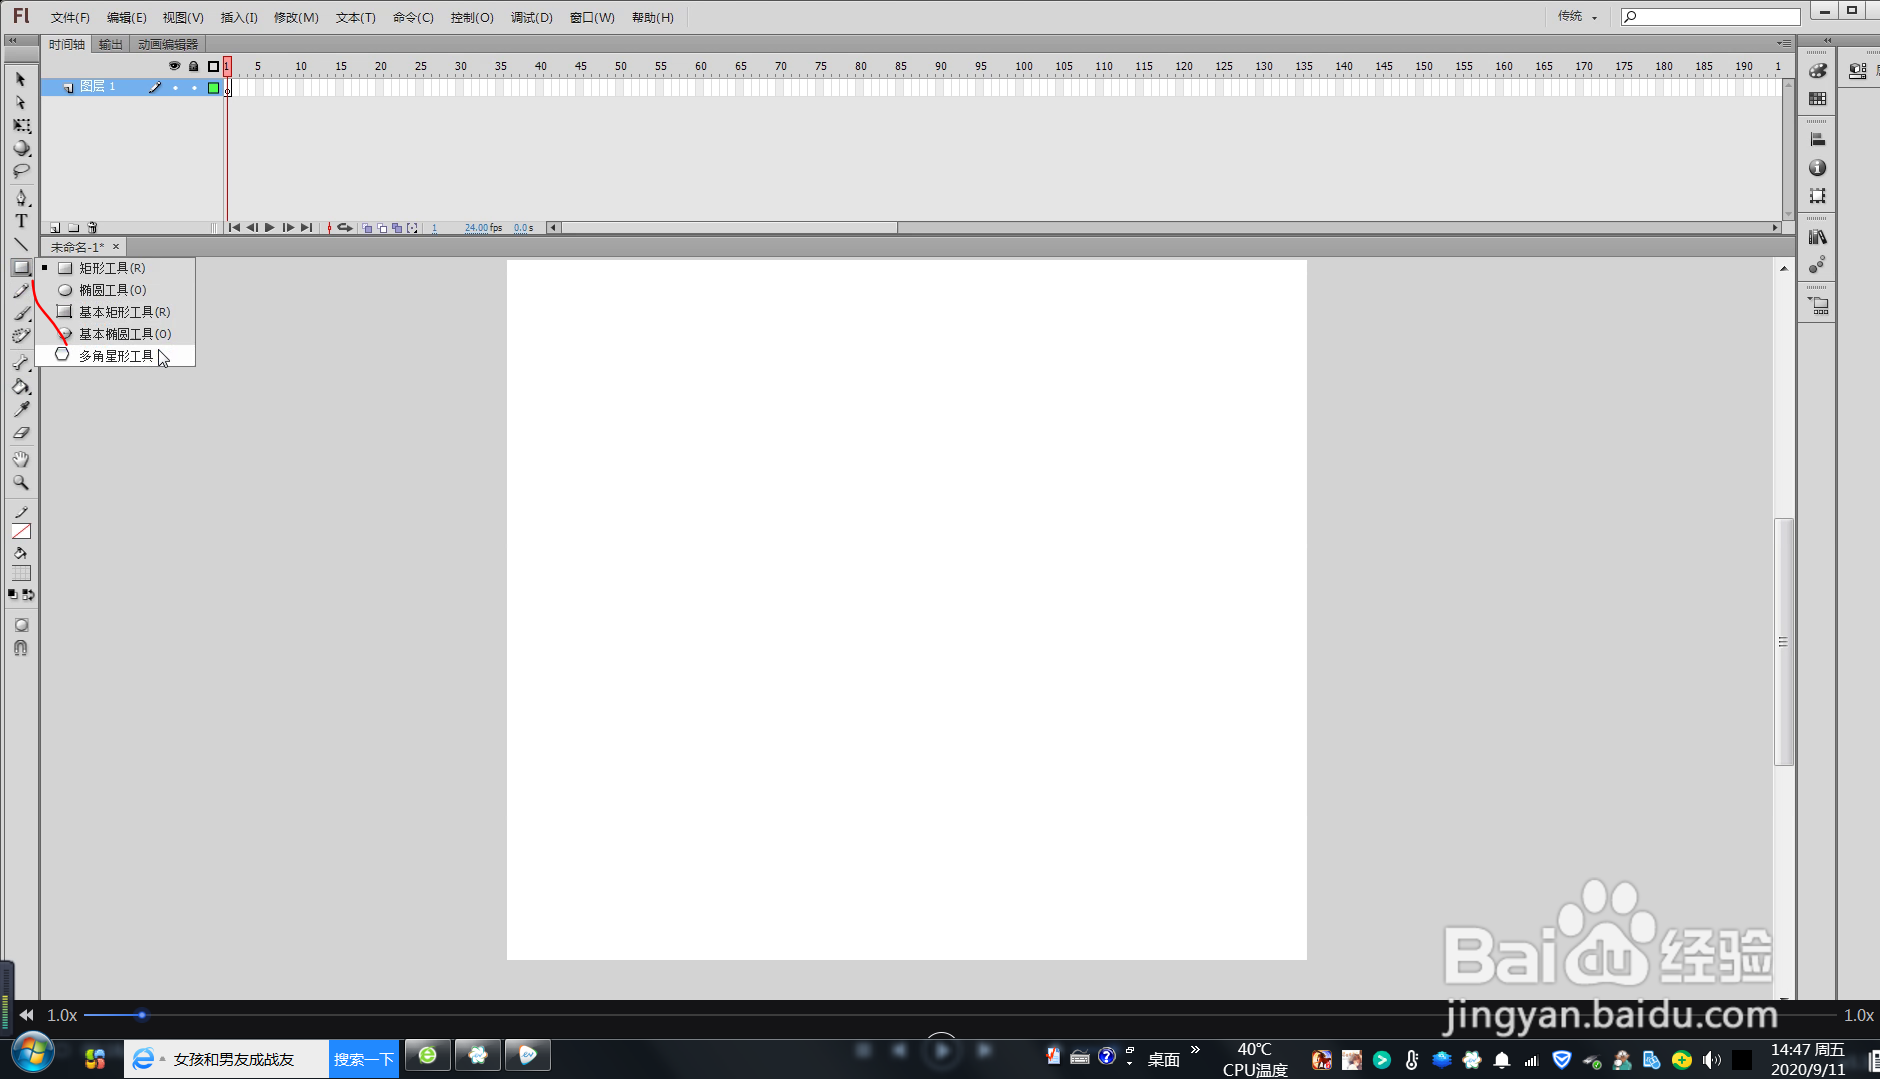Create a new layer in the timeline
Screen dimensions: 1880x1079
55,227
